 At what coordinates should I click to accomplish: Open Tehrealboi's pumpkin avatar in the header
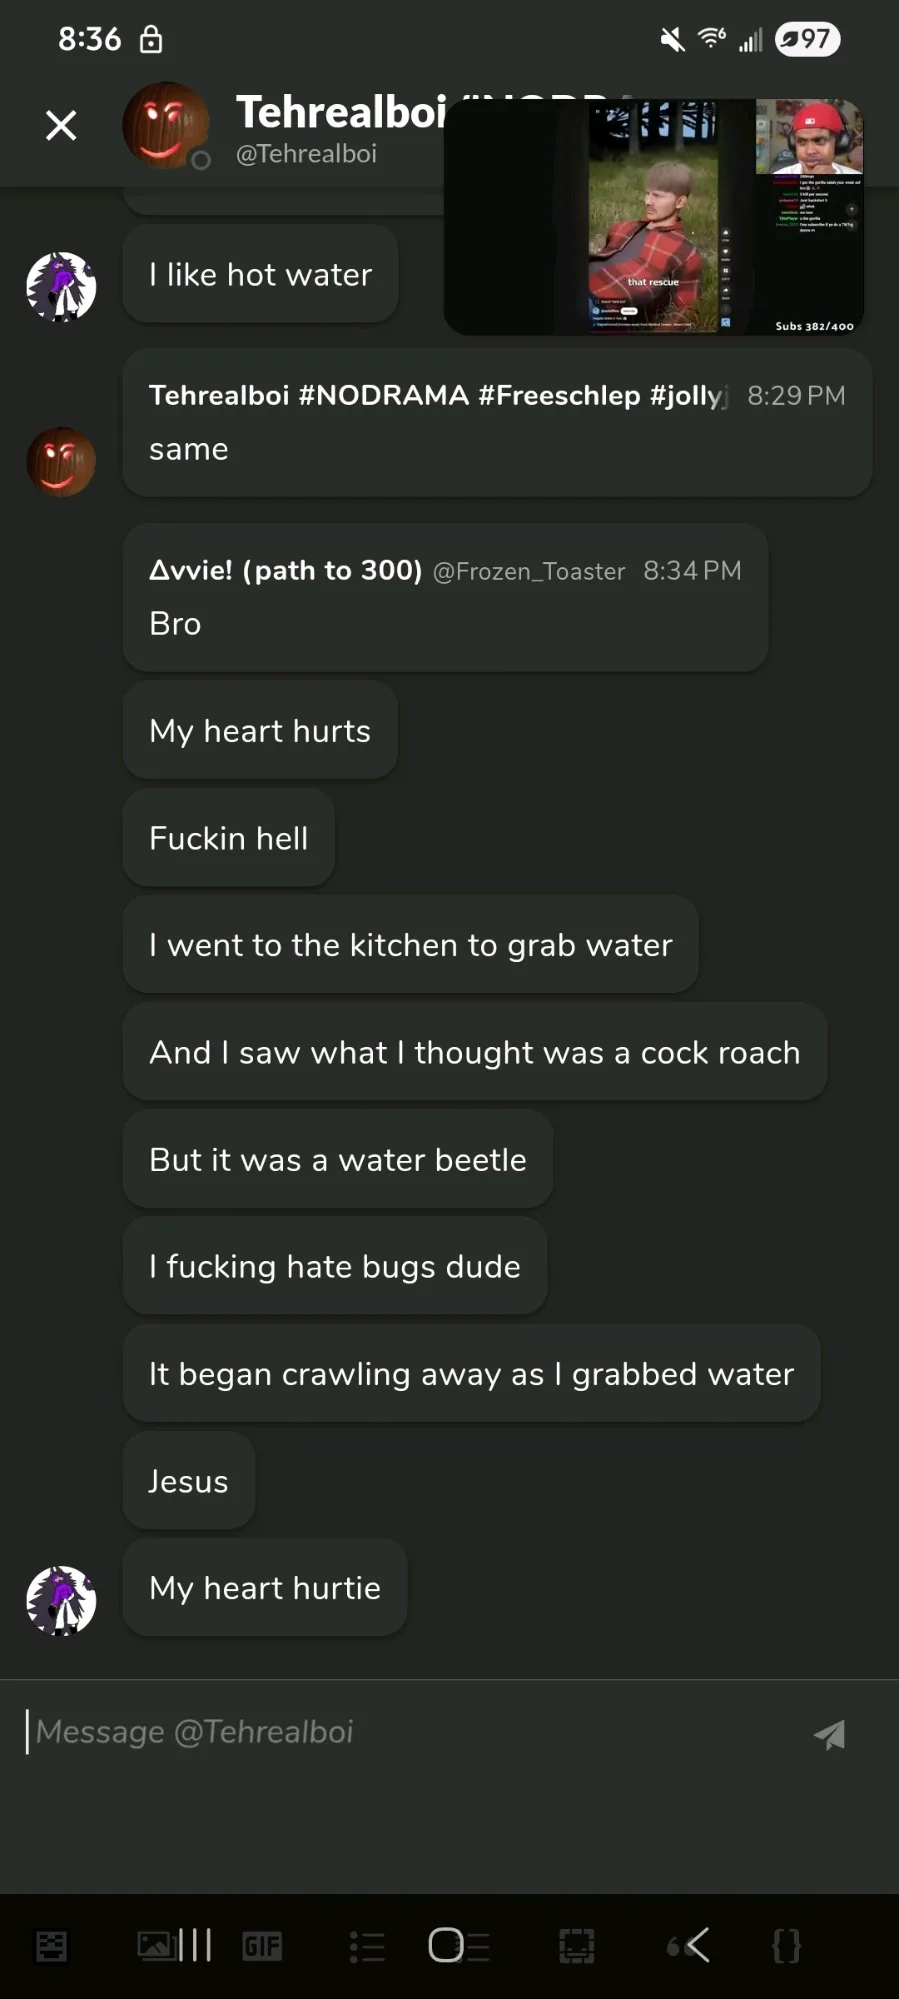[165, 125]
